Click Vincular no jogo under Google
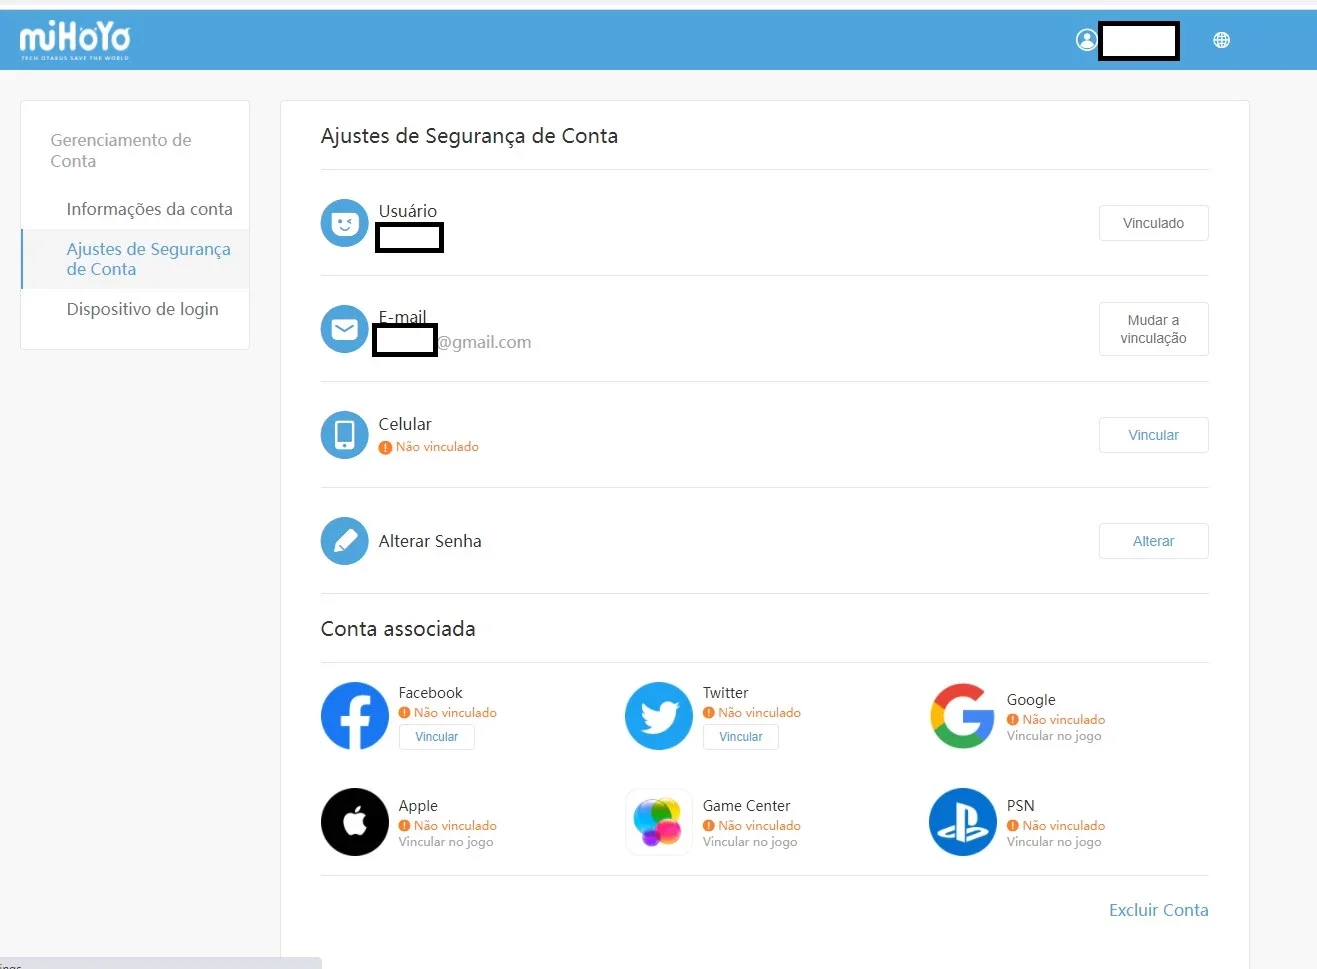The height and width of the screenshot is (969, 1317). point(1054,736)
